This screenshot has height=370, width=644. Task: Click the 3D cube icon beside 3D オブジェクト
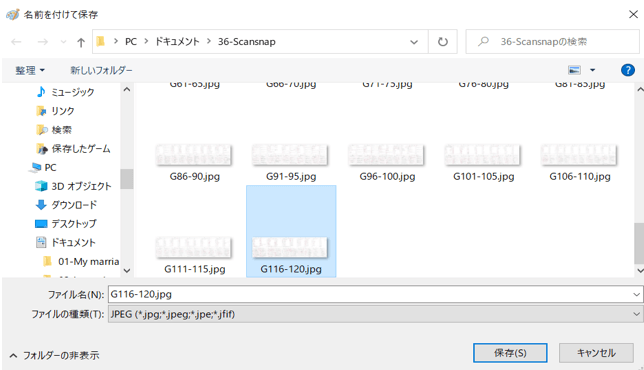tap(41, 186)
